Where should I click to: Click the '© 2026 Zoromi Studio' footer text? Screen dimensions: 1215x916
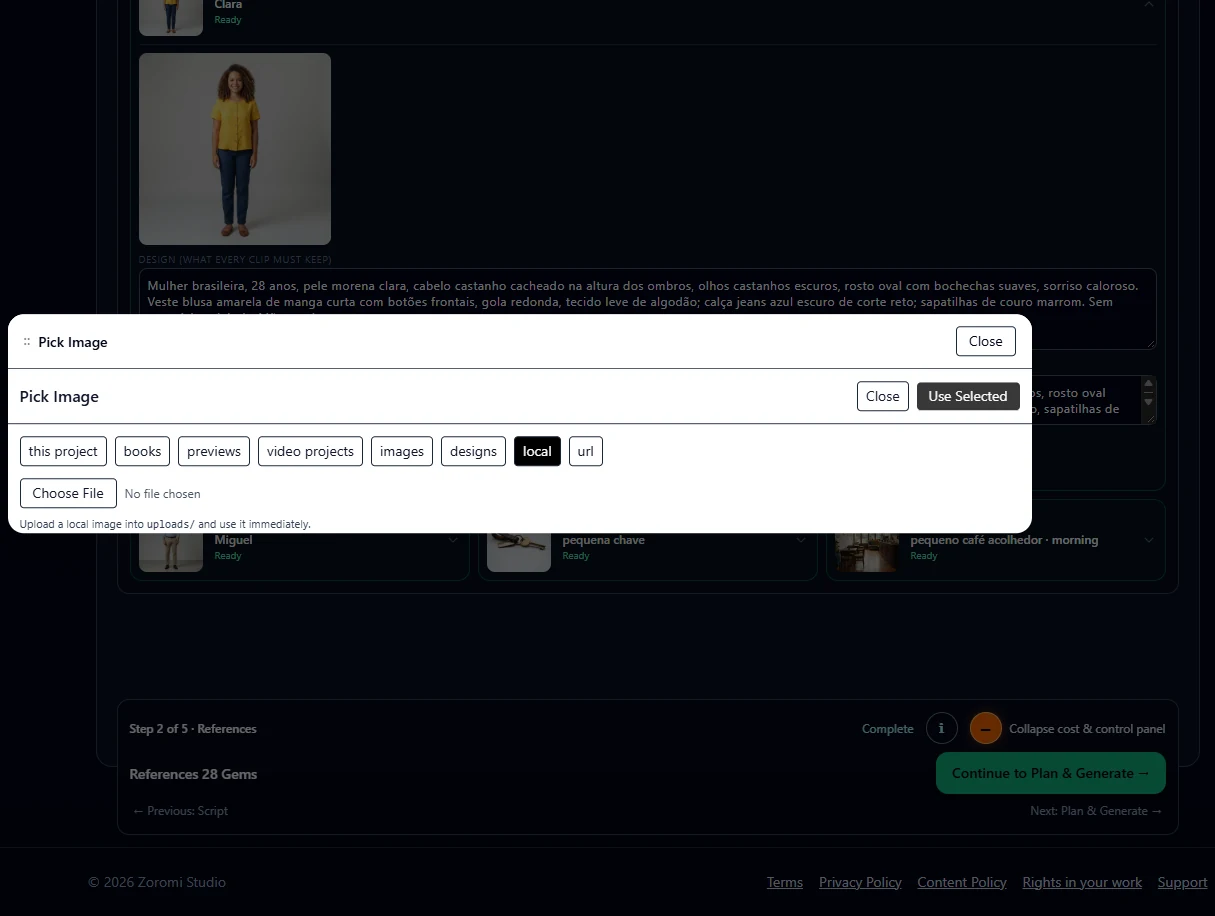pos(157,882)
